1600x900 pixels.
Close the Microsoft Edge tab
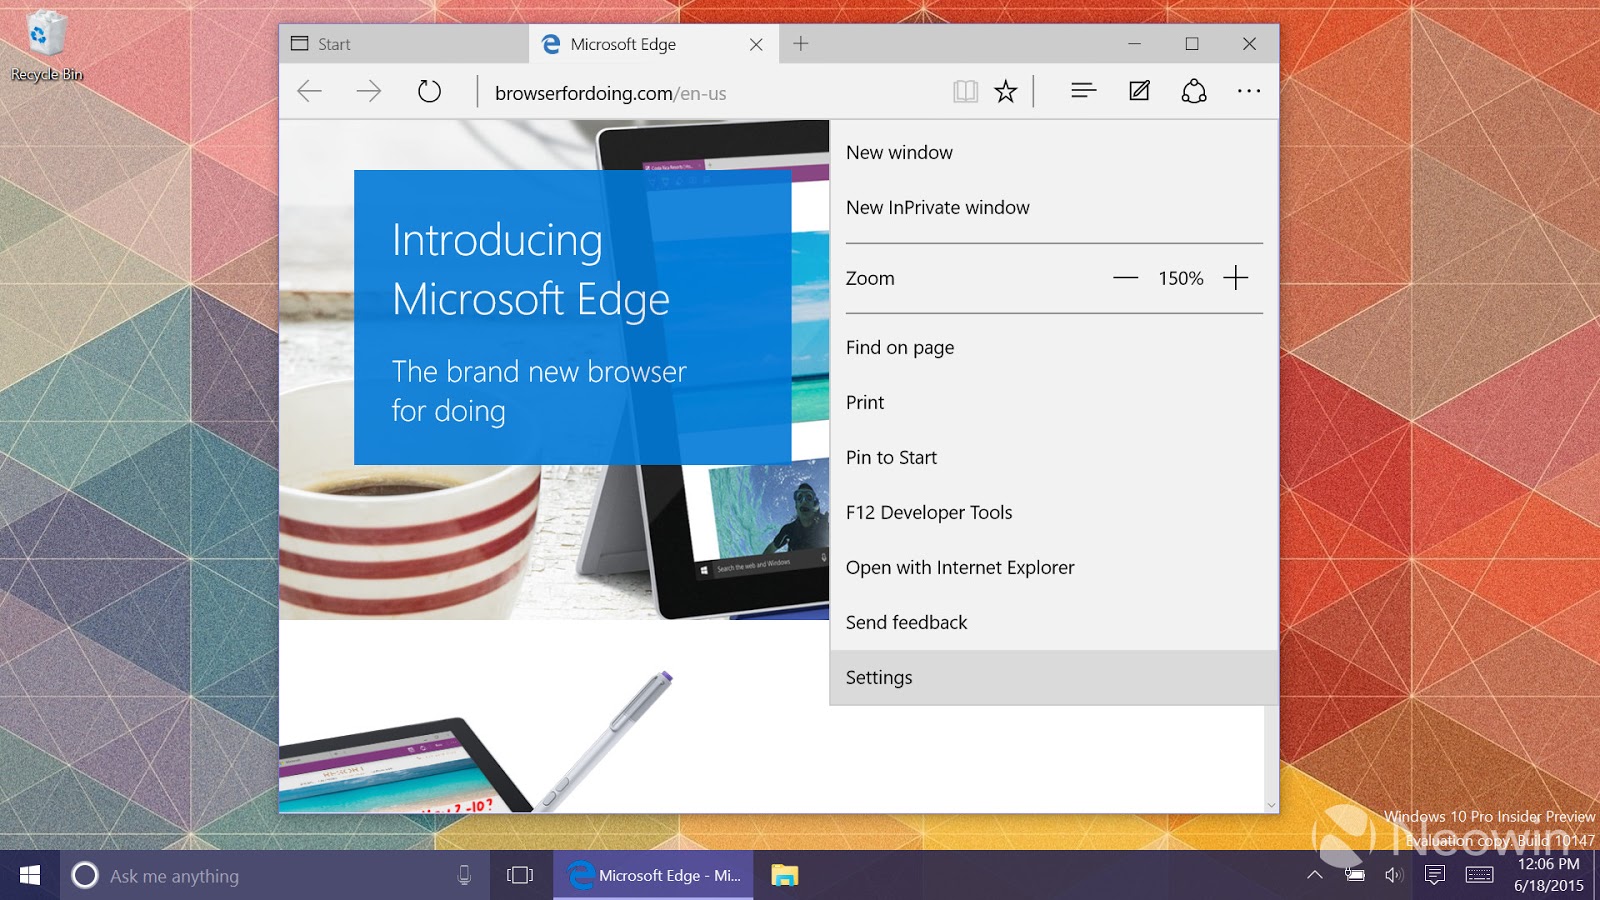(x=756, y=44)
